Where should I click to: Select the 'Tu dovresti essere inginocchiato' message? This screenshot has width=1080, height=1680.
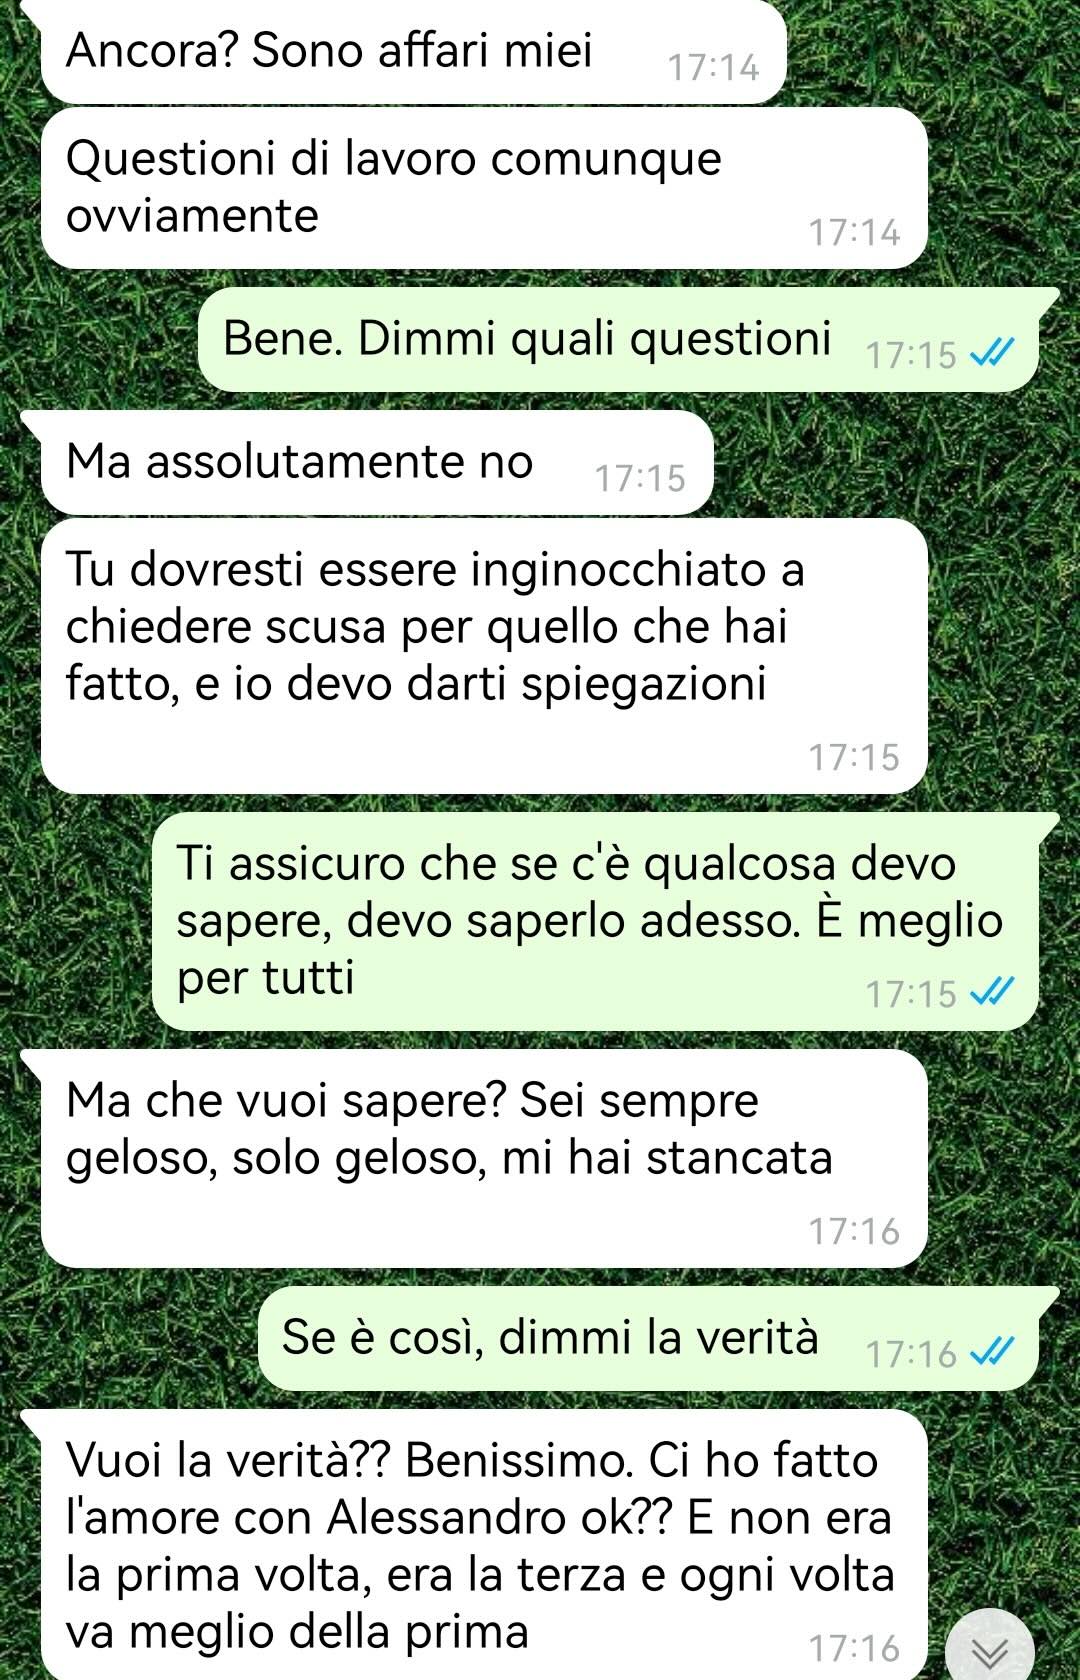click(484, 656)
